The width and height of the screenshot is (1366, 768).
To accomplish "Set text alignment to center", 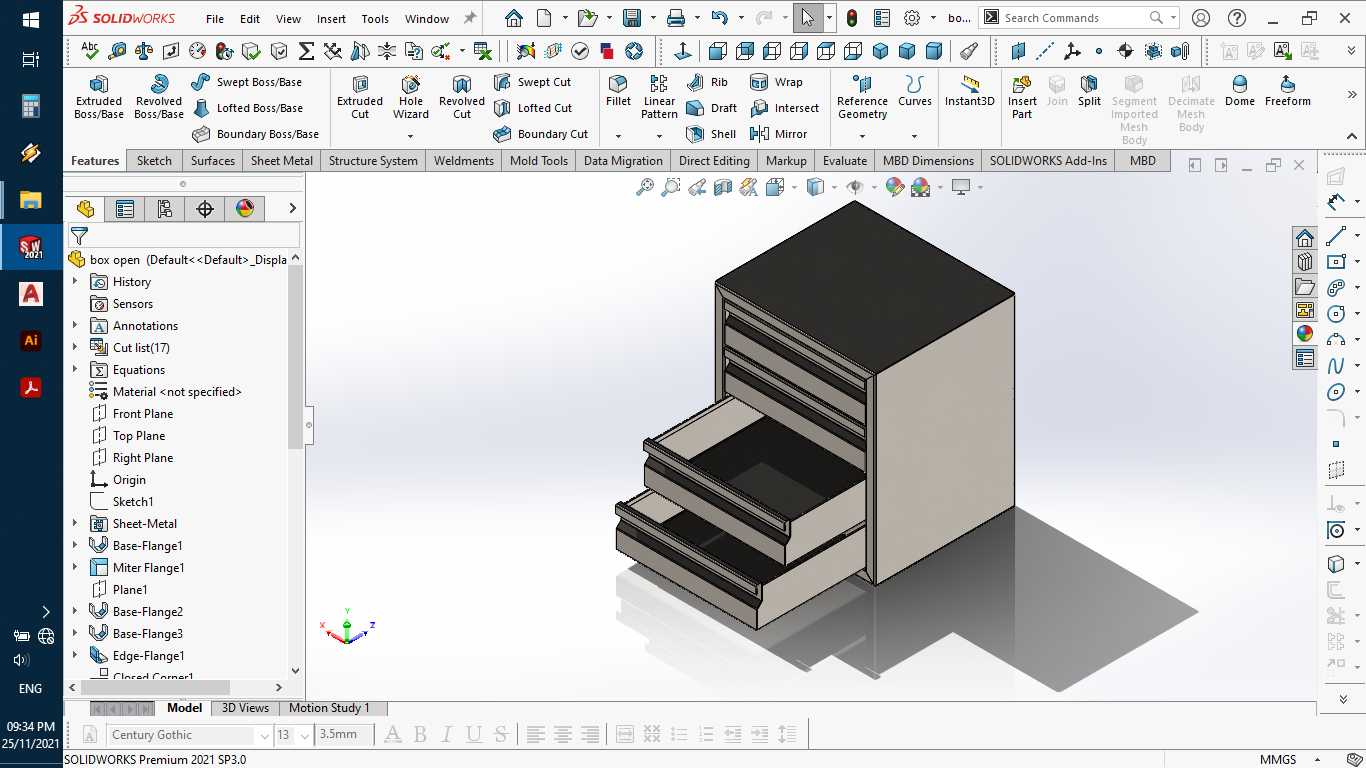I will 563,735.
